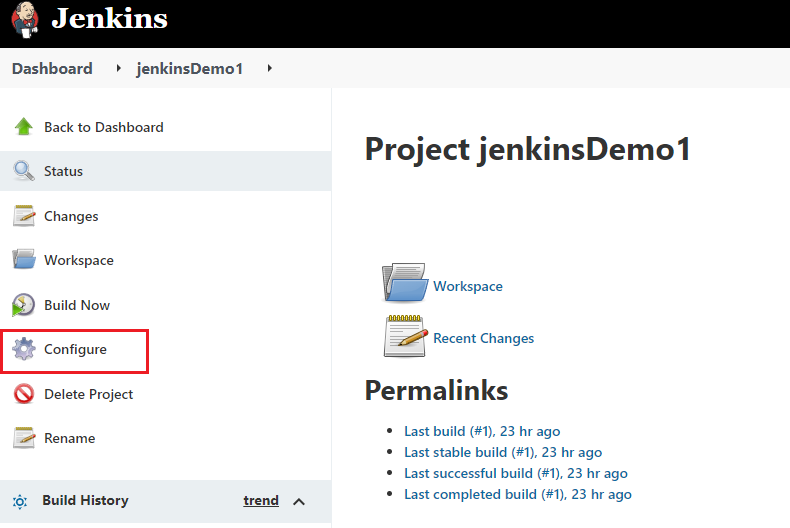Image resolution: width=790 pixels, height=528 pixels.
Task: Go Back to Dashboard
Action: coord(104,127)
